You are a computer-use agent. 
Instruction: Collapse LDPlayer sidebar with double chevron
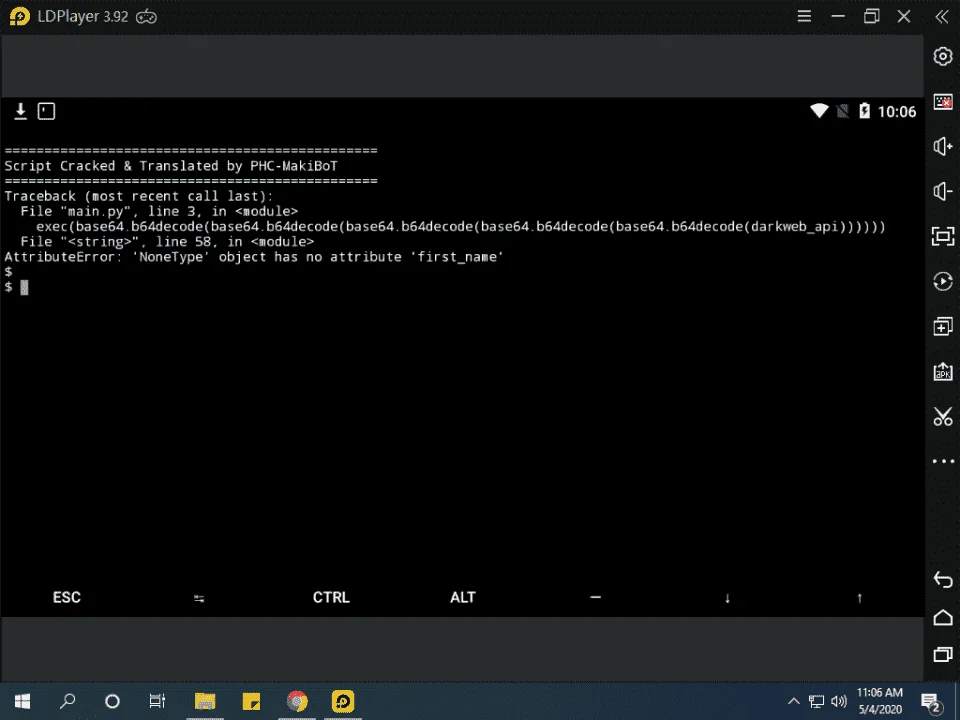click(942, 17)
